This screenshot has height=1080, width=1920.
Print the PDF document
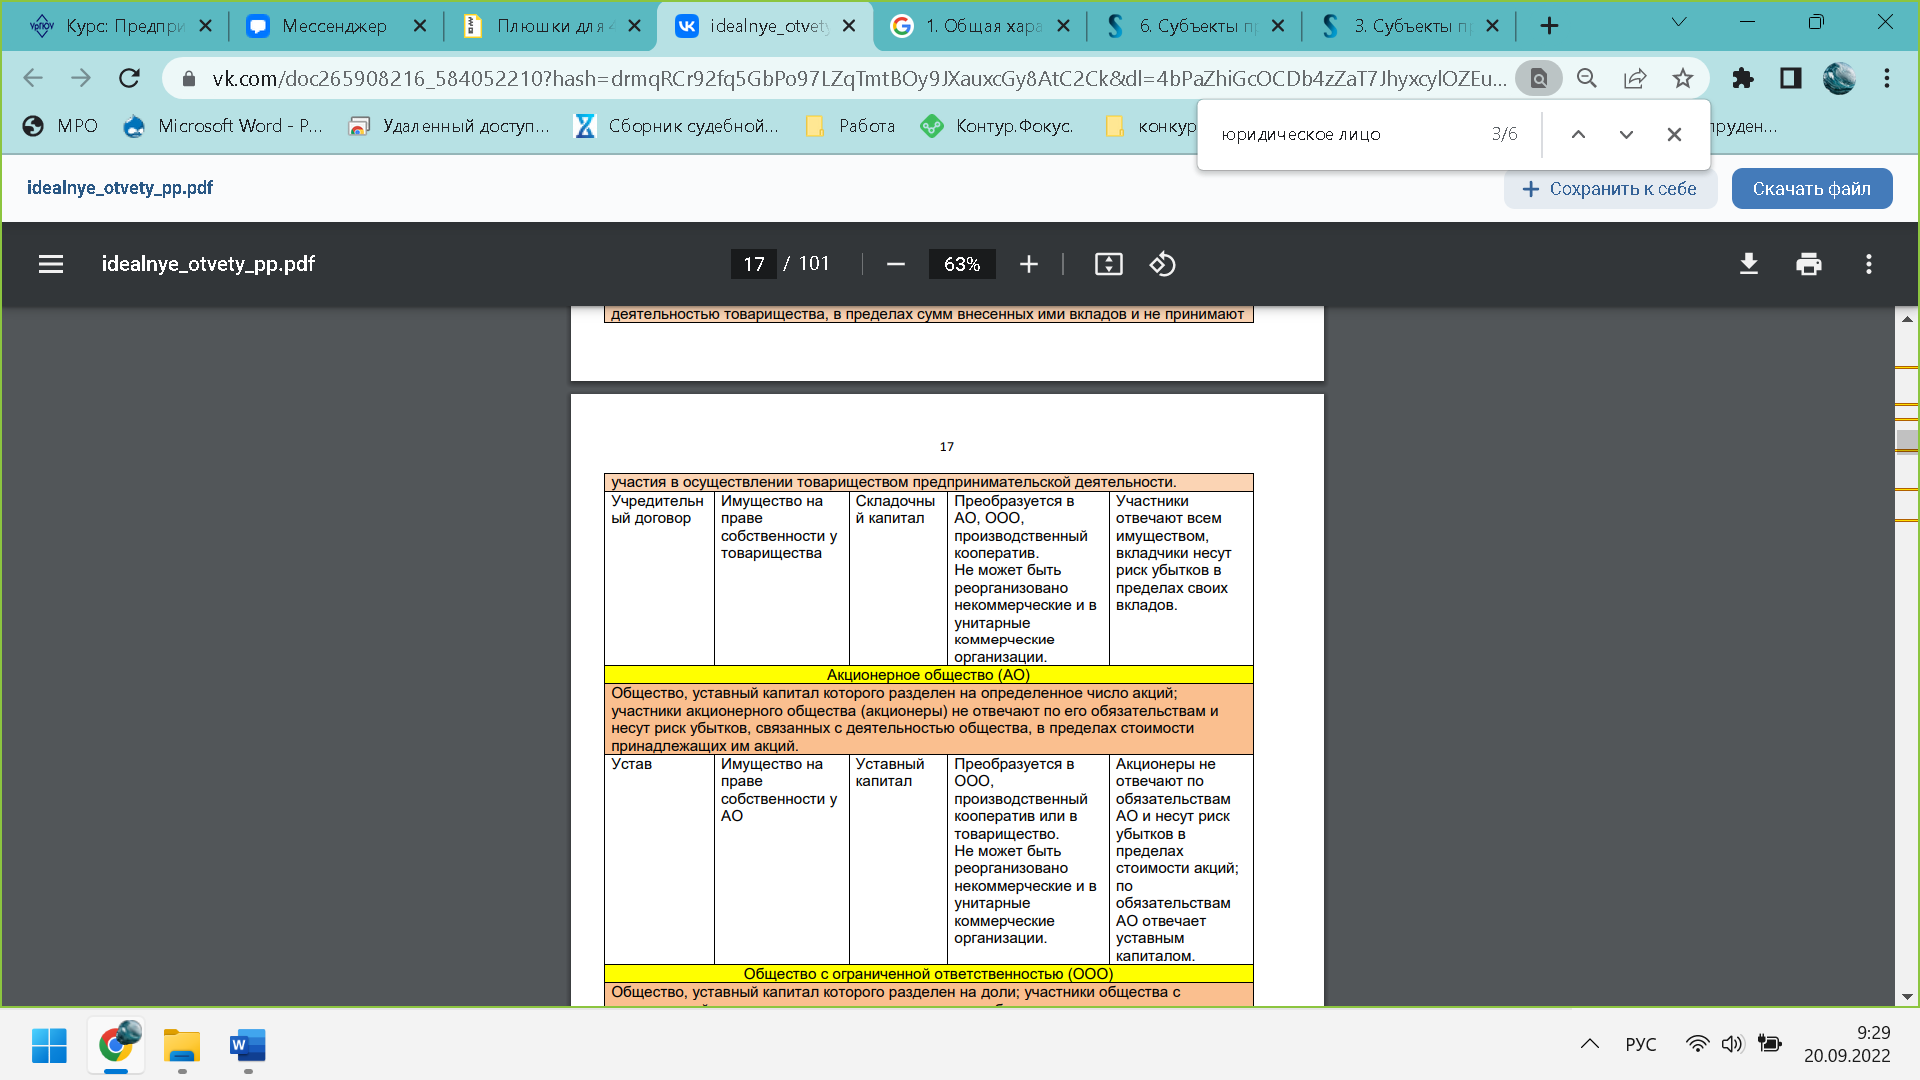coord(1808,264)
